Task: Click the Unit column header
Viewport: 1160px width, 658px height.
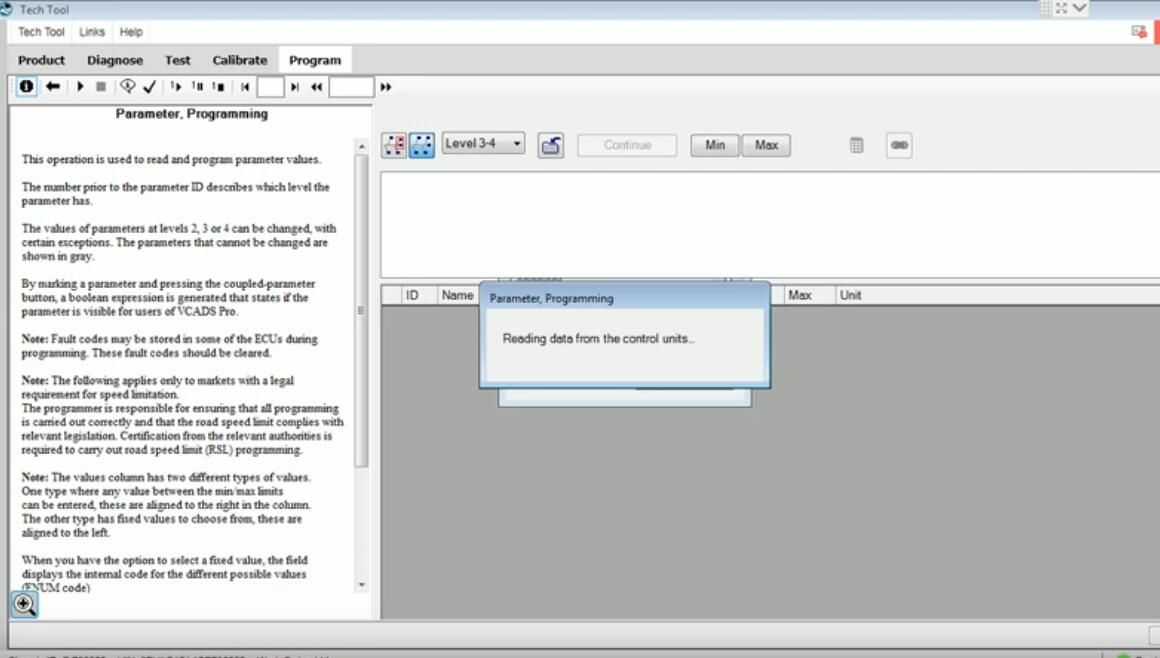Action: [x=850, y=295]
